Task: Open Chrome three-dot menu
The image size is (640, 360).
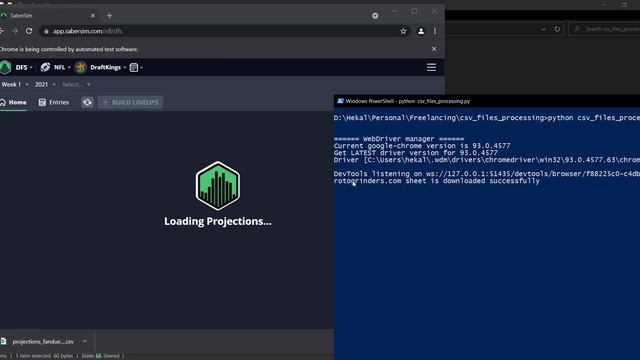Action: [x=435, y=31]
